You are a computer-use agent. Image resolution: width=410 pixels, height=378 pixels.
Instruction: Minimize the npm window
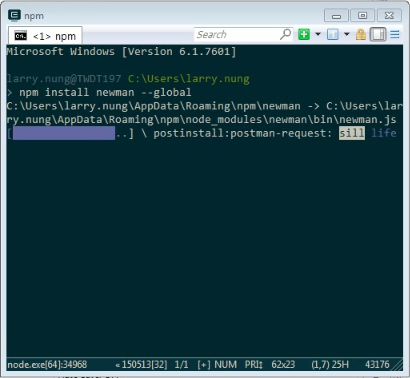click(336, 16)
